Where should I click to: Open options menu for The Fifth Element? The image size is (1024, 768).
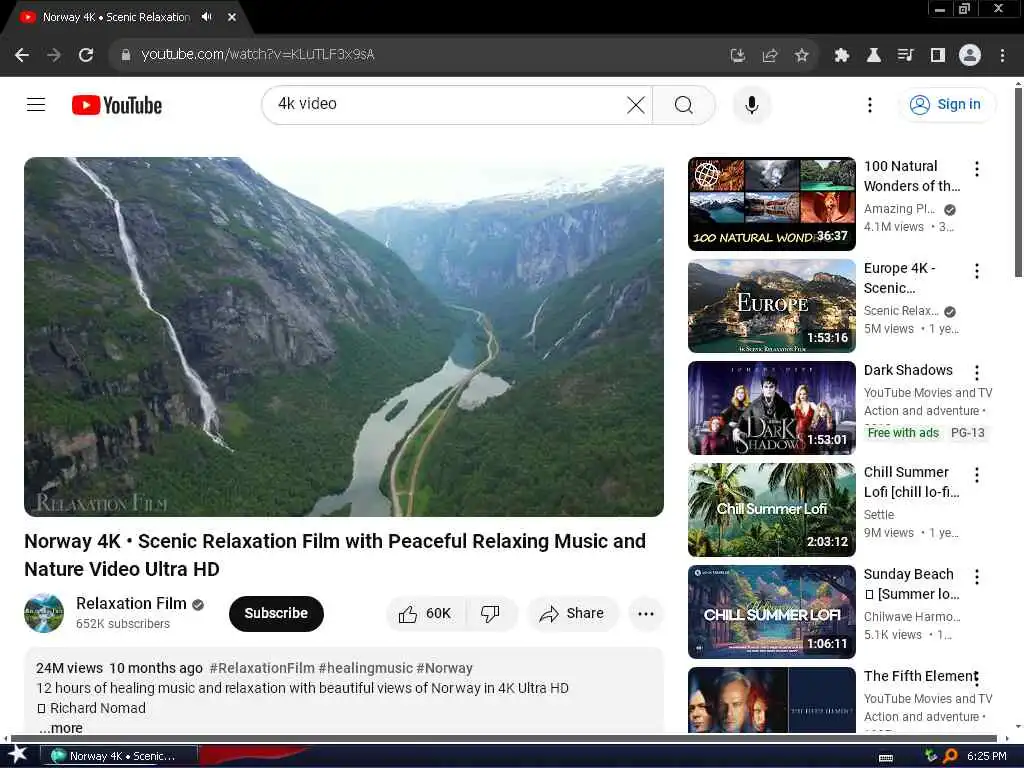click(x=977, y=679)
